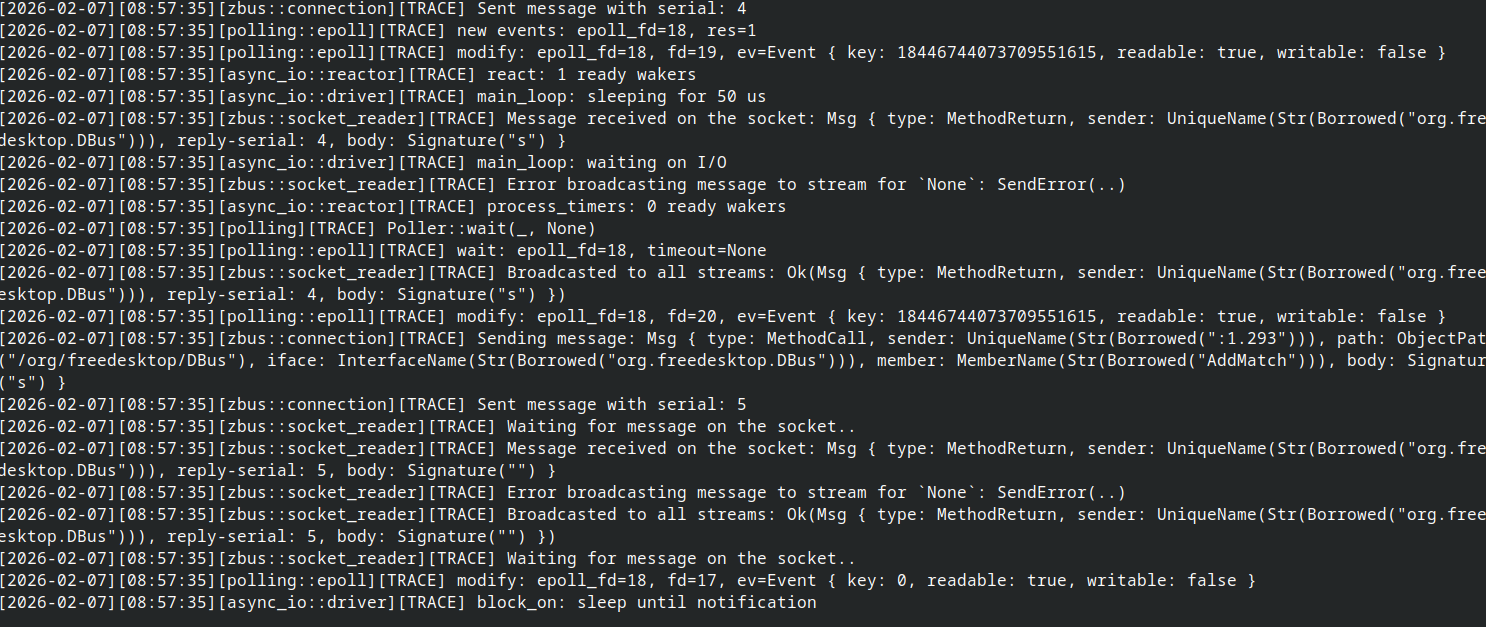Screen dimensions: 1486x627
Task: Click 'process_timers: 0 ready wakers' line
Action: 636,206
